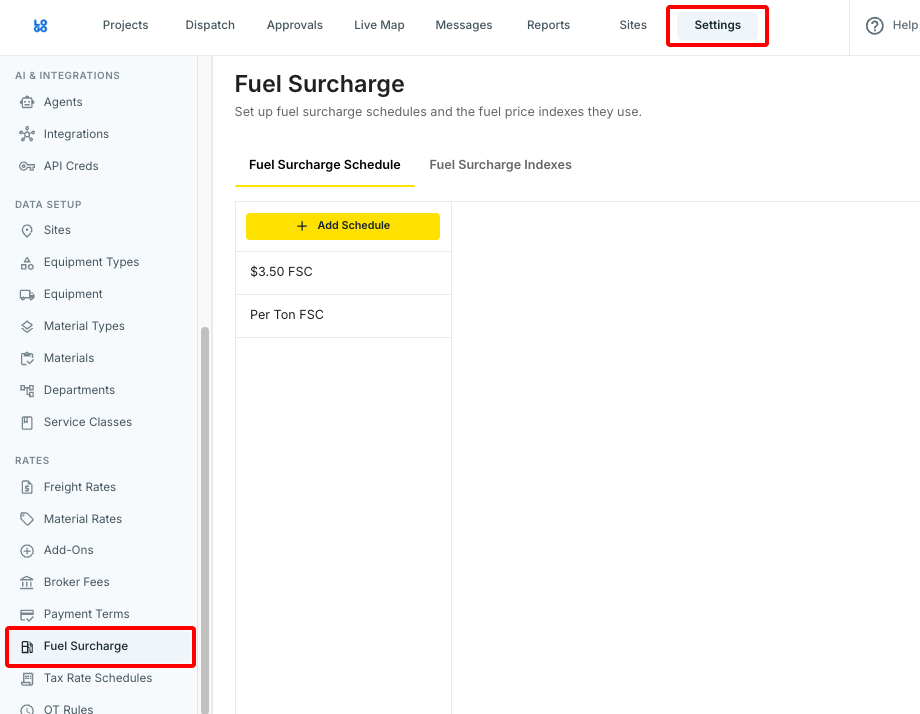Open the Projects menu
Screen dimensions: 920x714
126,25
